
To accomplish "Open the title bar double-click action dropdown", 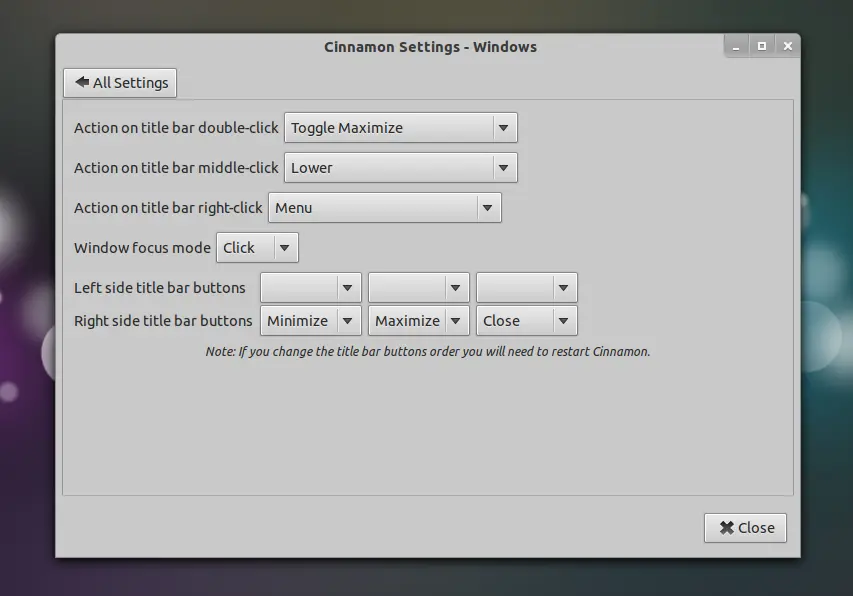I will click(400, 128).
